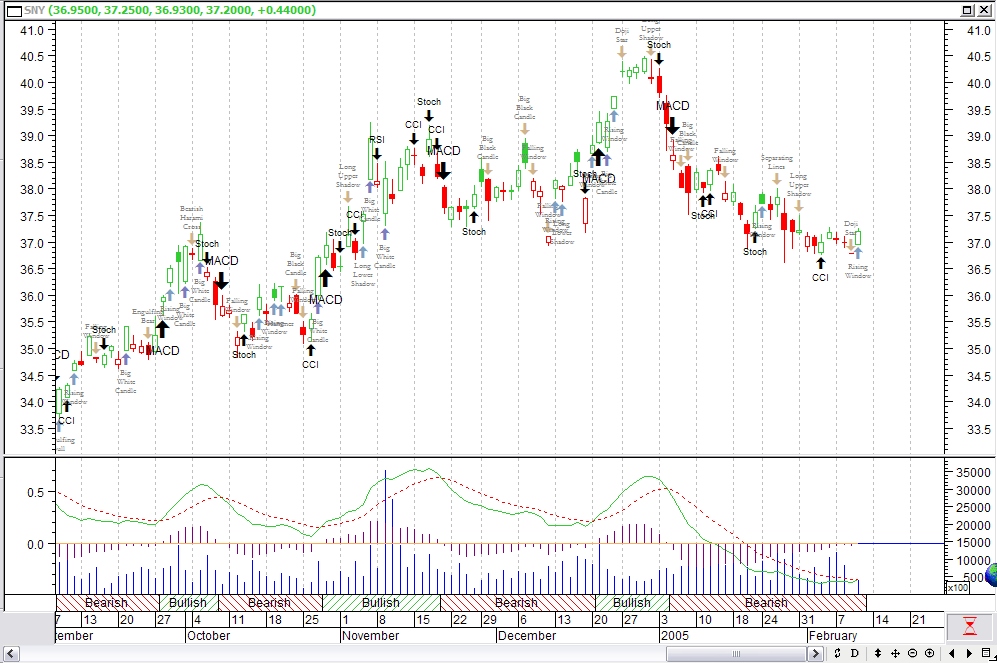The width and height of the screenshot is (997, 663).
Task: Click the refresh data icon
Action: (x=837, y=653)
